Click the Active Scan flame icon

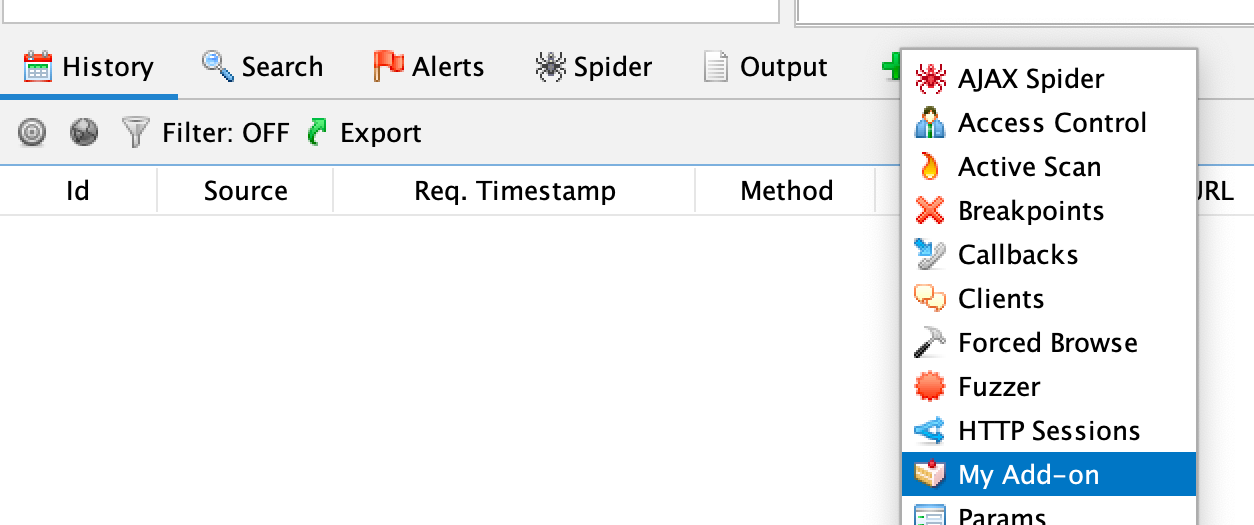pyautogui.click(x=930, y=167)
